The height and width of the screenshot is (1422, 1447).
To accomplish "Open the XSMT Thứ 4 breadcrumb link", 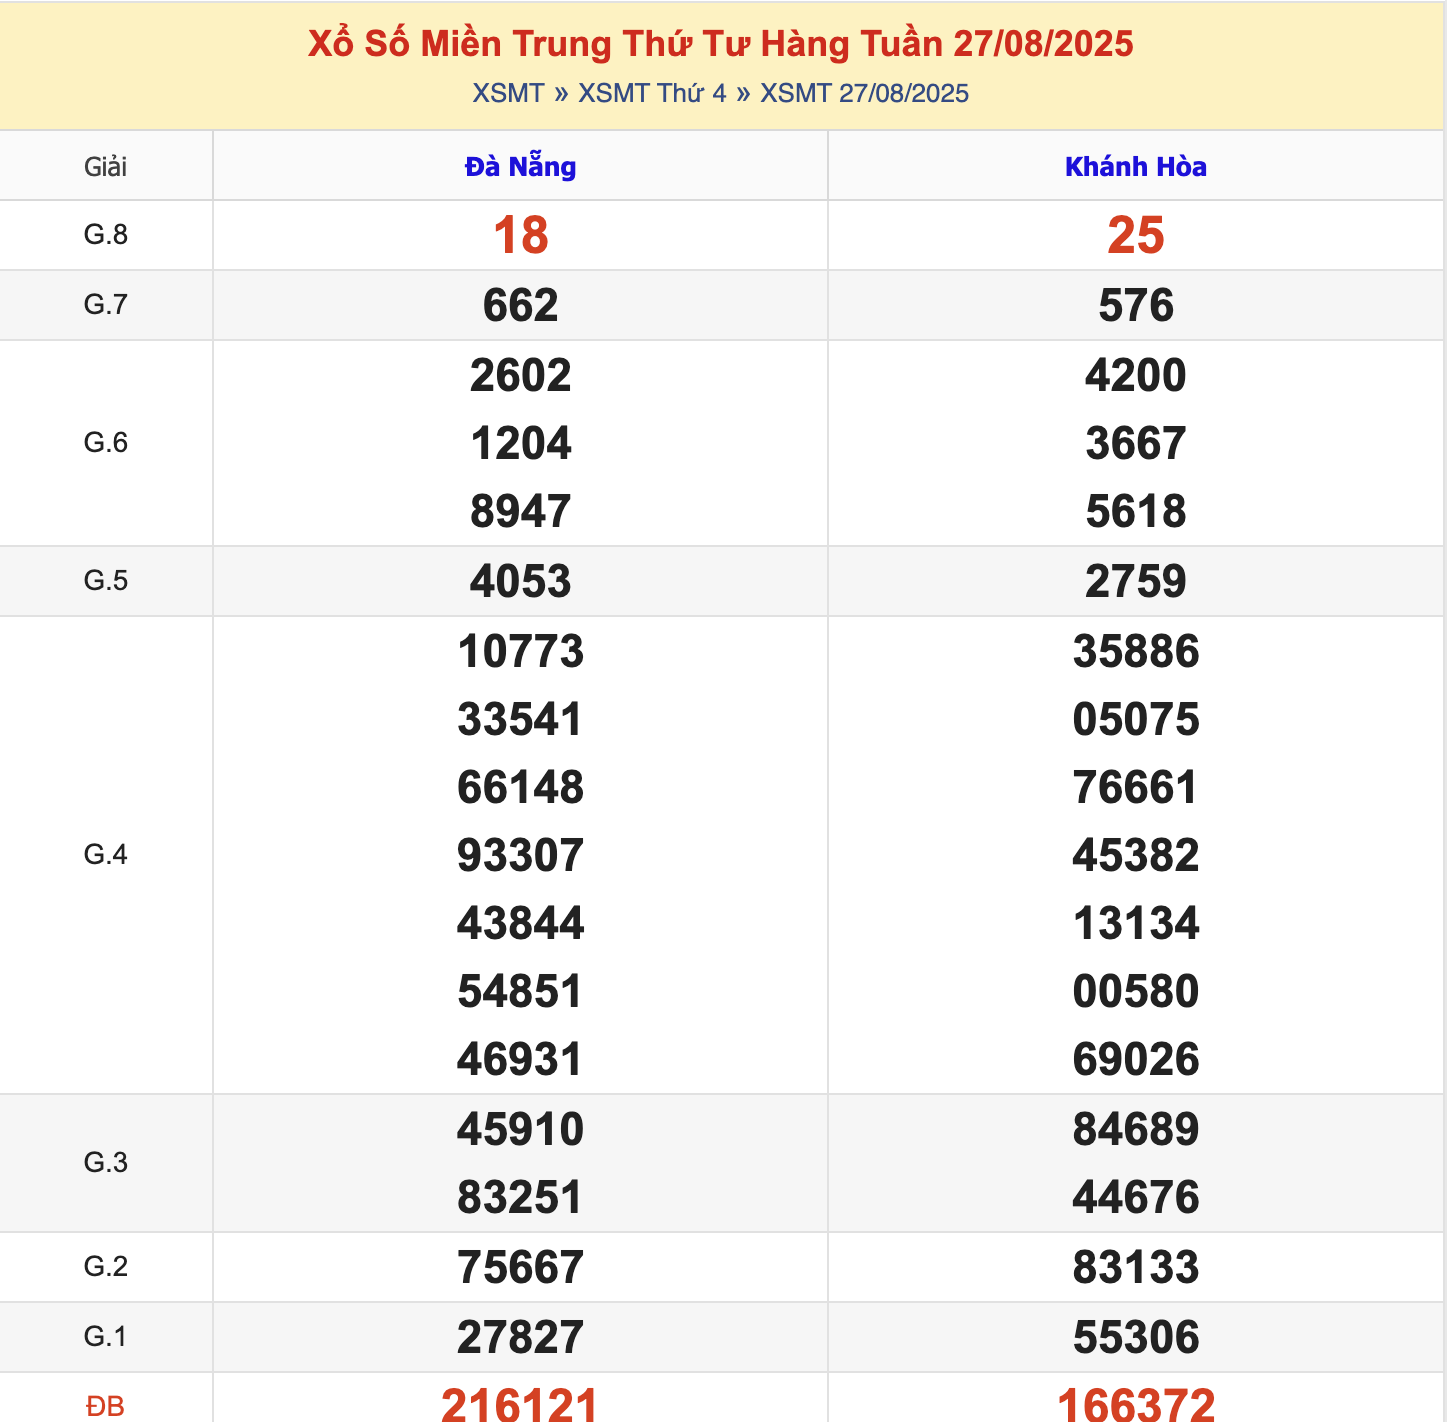I will [652, 93].
